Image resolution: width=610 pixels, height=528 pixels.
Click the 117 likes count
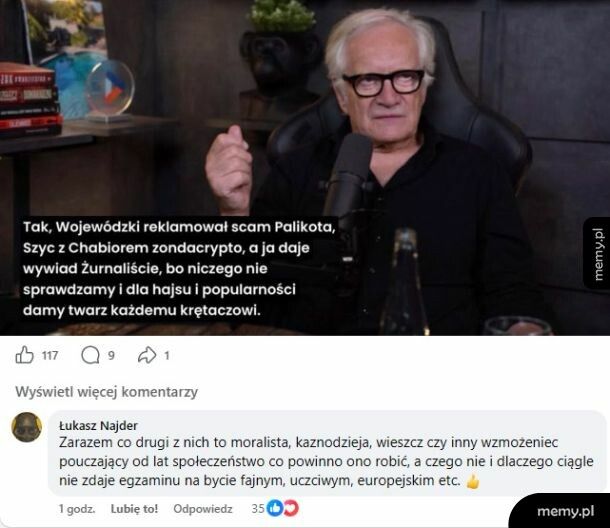pos(50,356)
